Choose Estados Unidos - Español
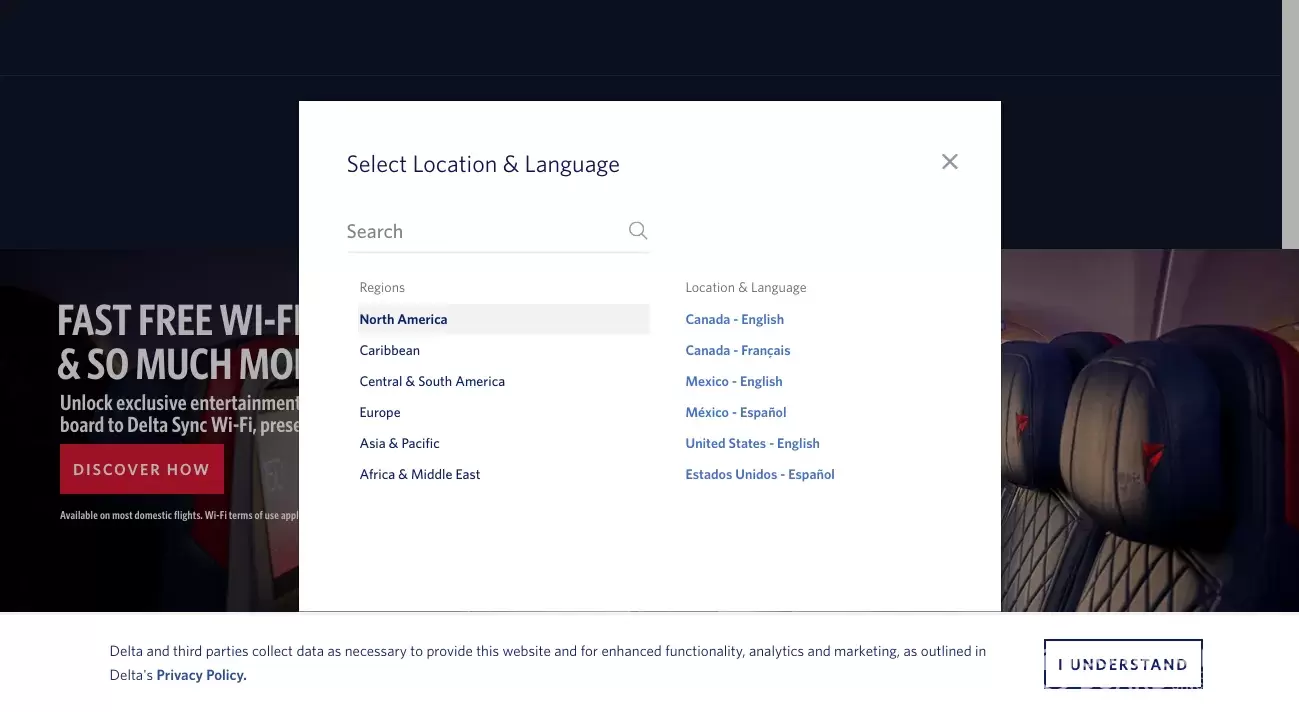 pos(760,474)
